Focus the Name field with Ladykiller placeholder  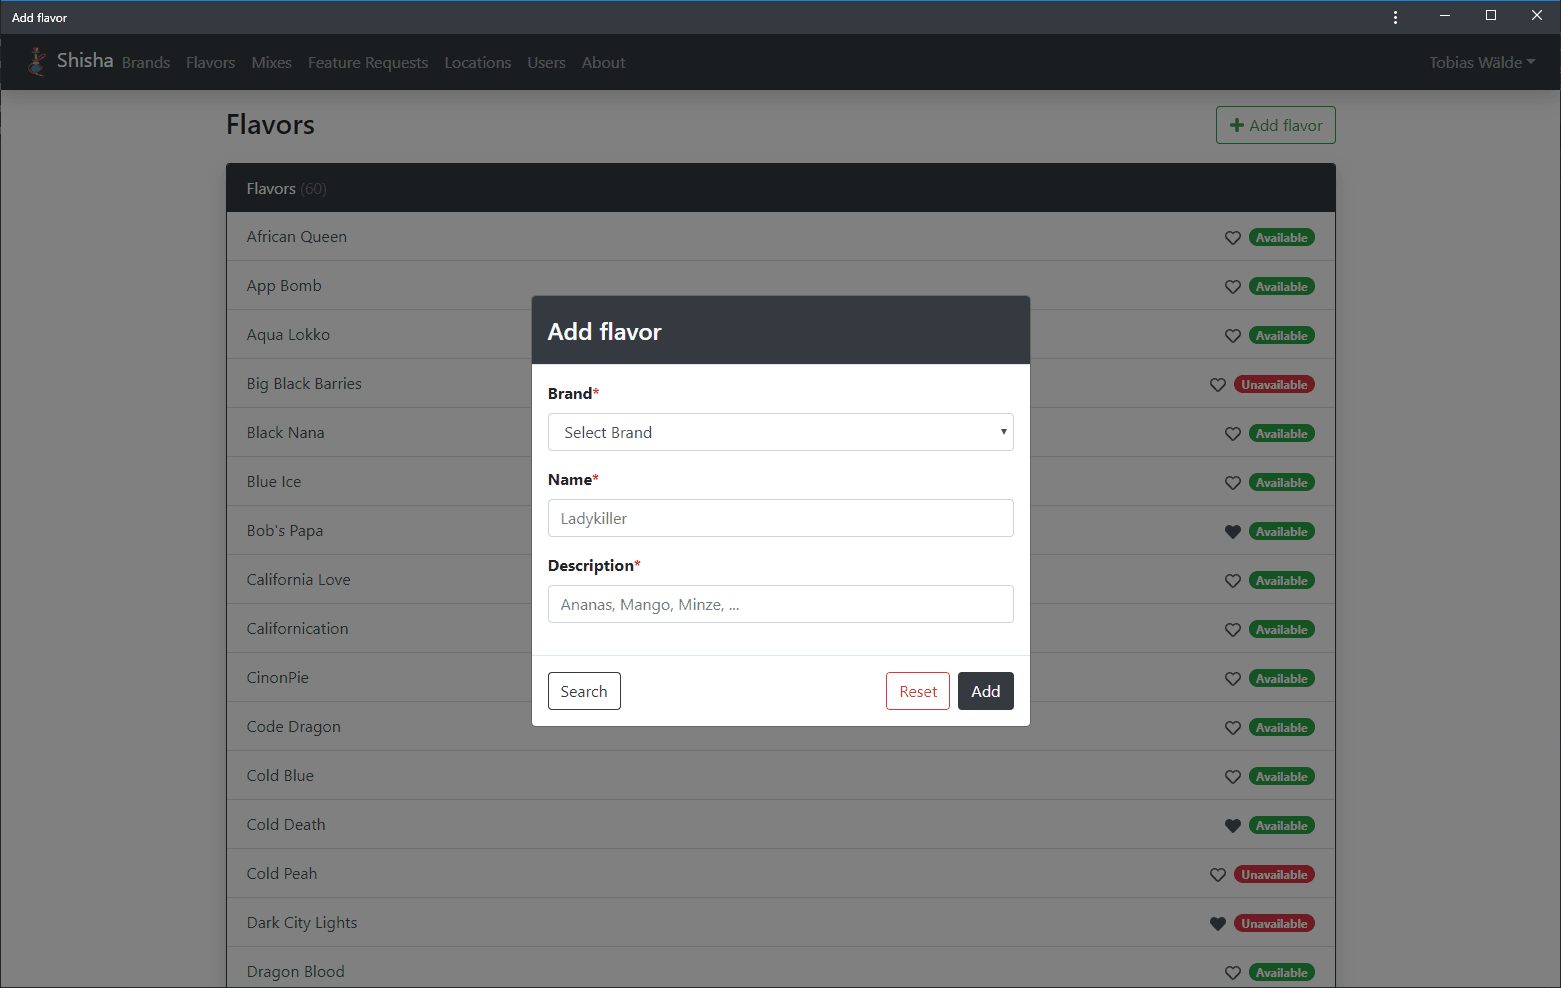pos(781,518)
